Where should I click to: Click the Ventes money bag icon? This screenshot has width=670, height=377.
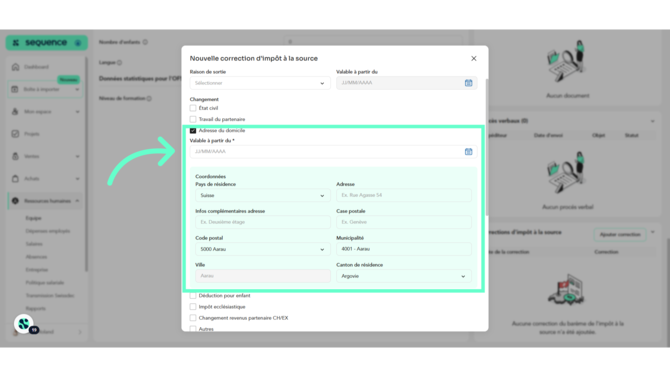15,156
